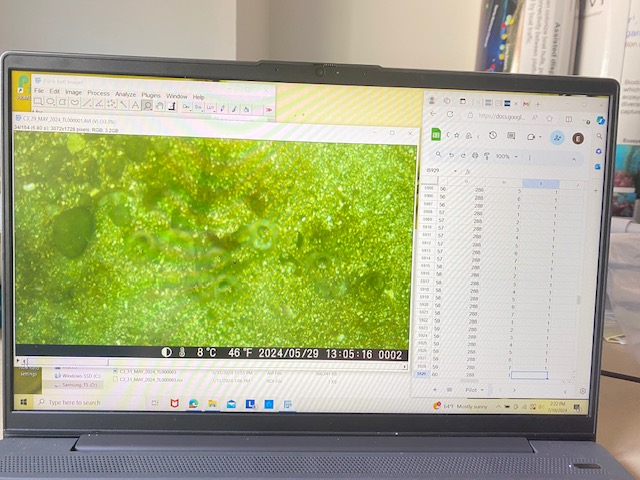Open the Help menu in ImageJ
Screen dimensions: 640x480
(198, 97)
